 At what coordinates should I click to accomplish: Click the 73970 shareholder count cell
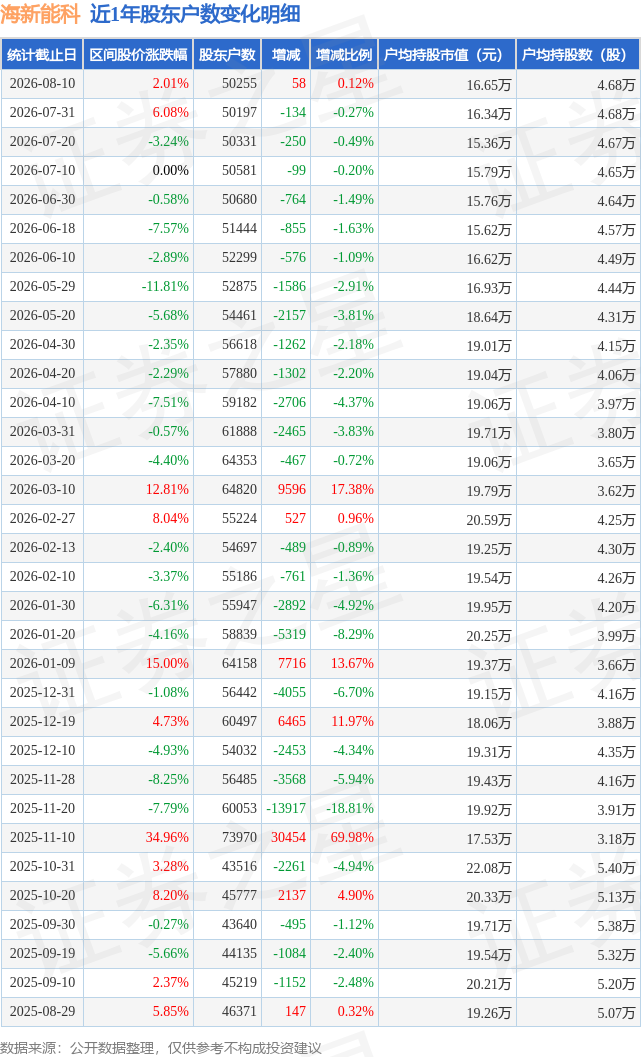coord(239,837)
